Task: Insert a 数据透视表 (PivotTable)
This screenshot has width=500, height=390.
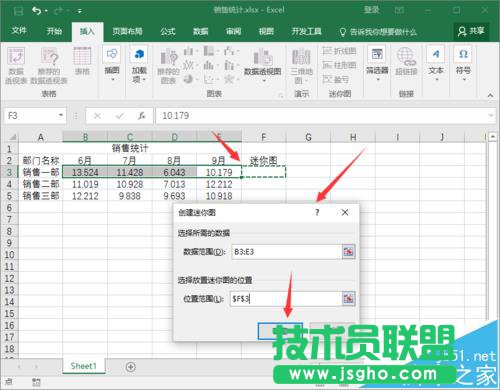Action: click(x=16, y=65)
